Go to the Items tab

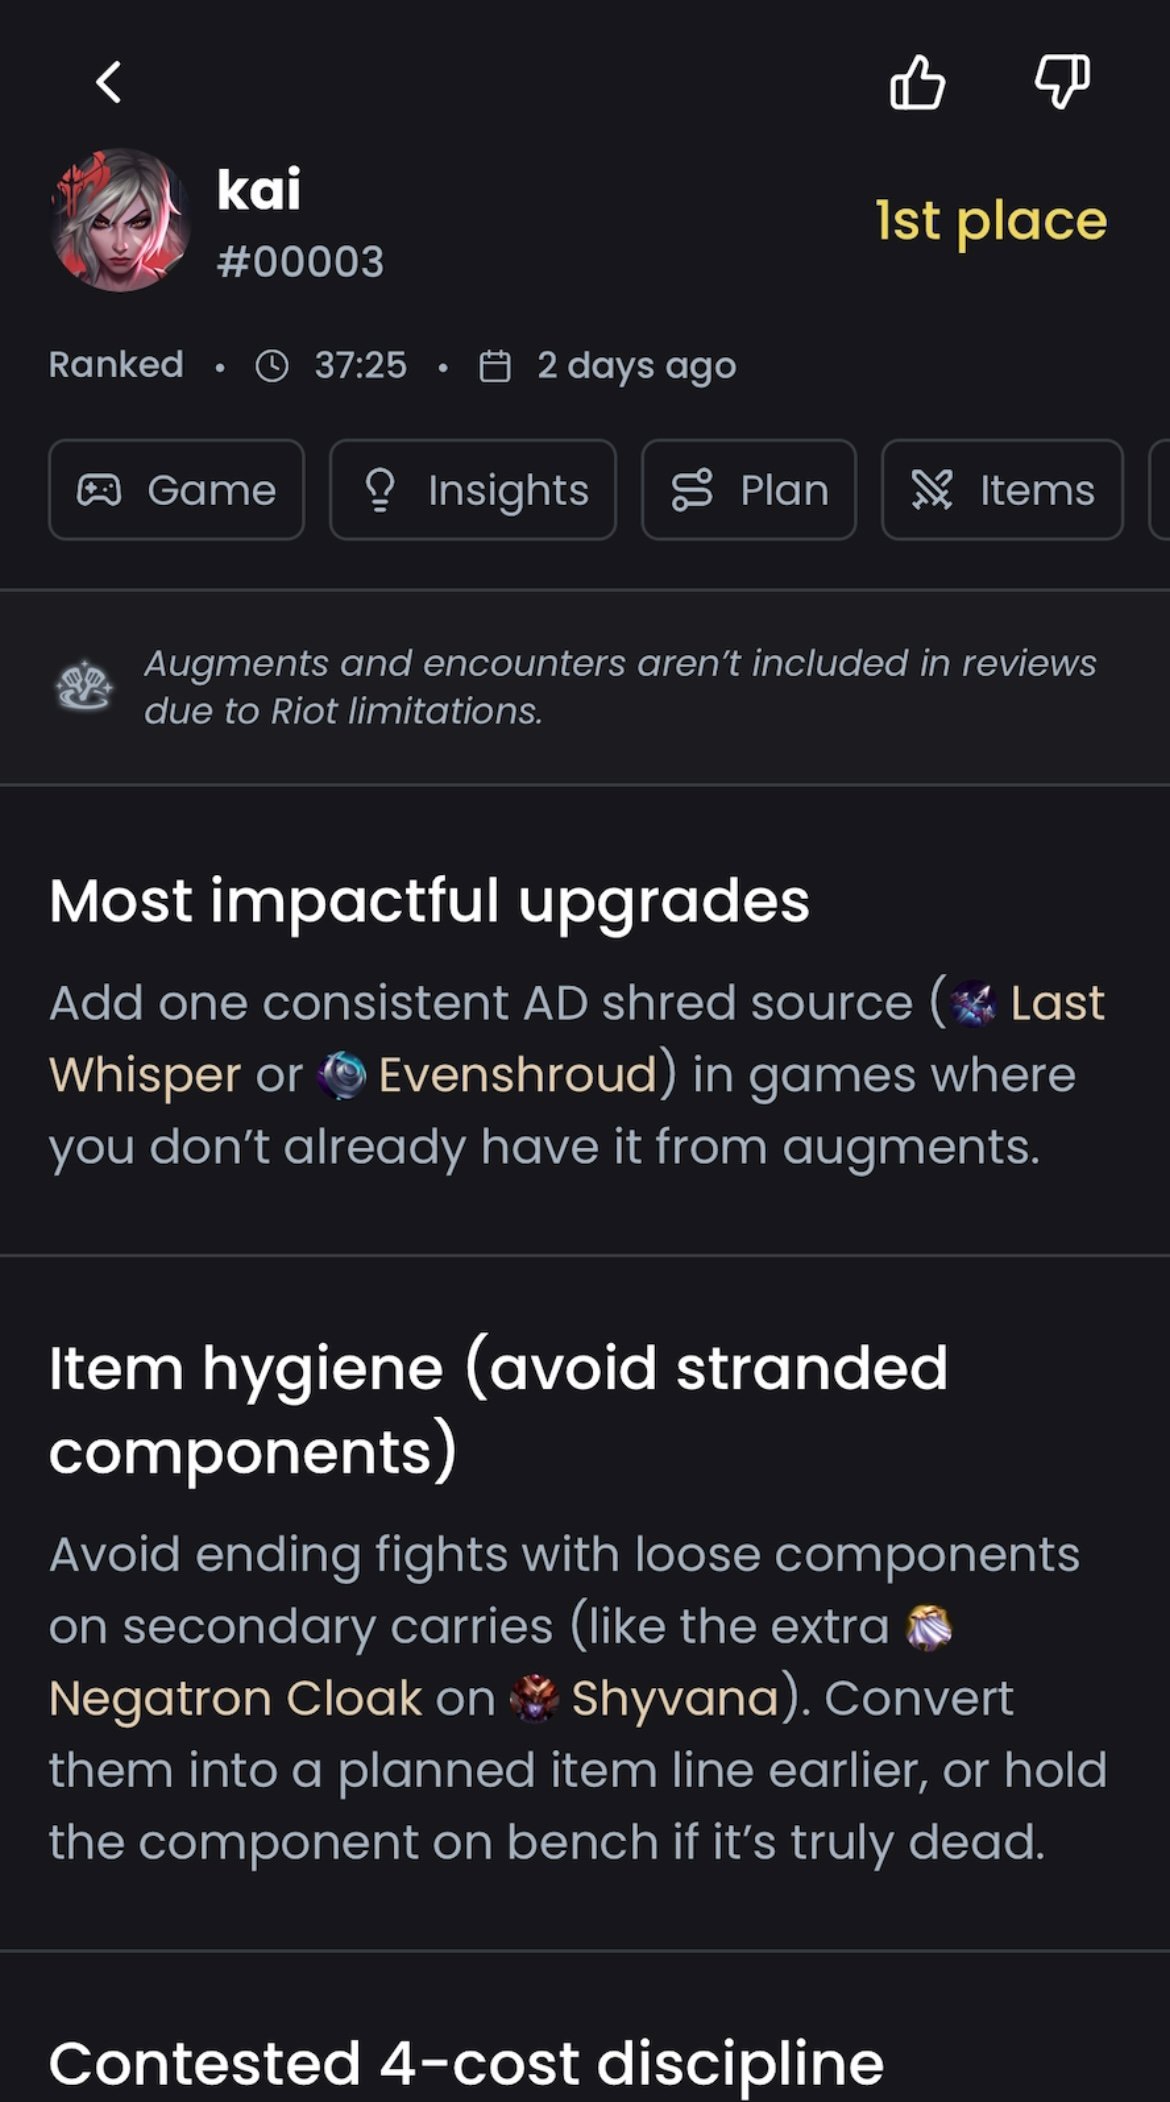click(1002, 490)
